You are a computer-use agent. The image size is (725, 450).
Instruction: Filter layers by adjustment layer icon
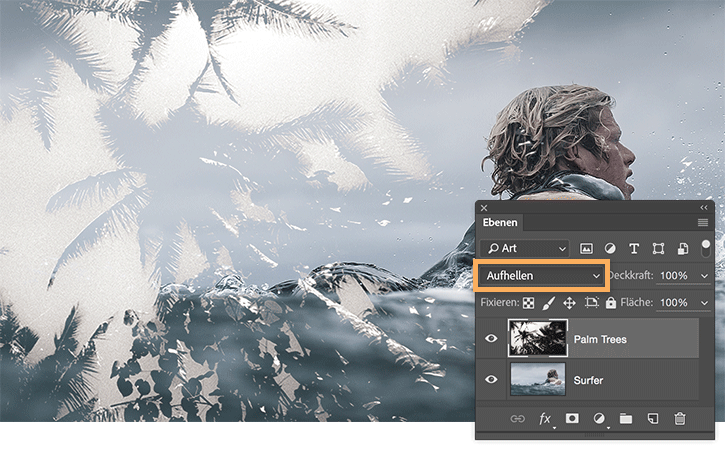610,249
